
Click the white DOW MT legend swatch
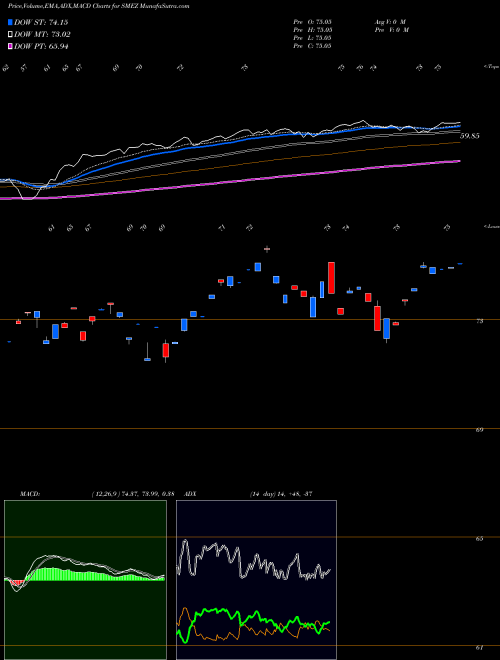coord(10,35)
